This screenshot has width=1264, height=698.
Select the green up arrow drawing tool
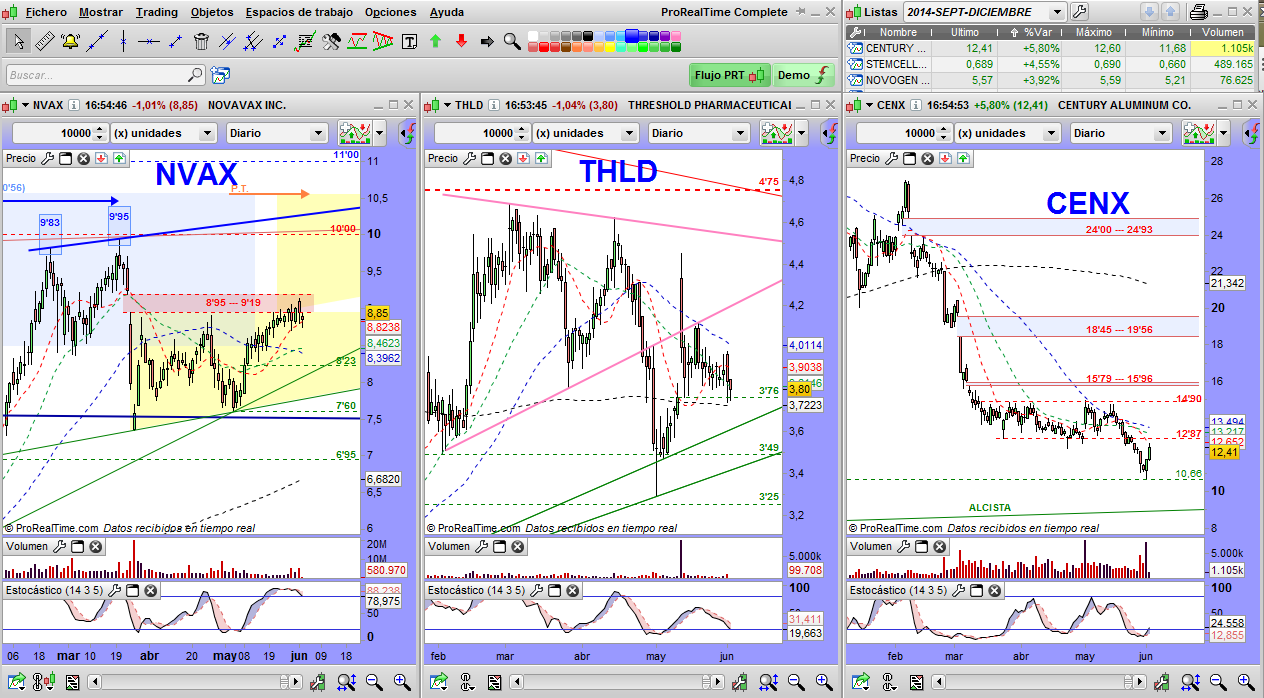coord(435,42)
